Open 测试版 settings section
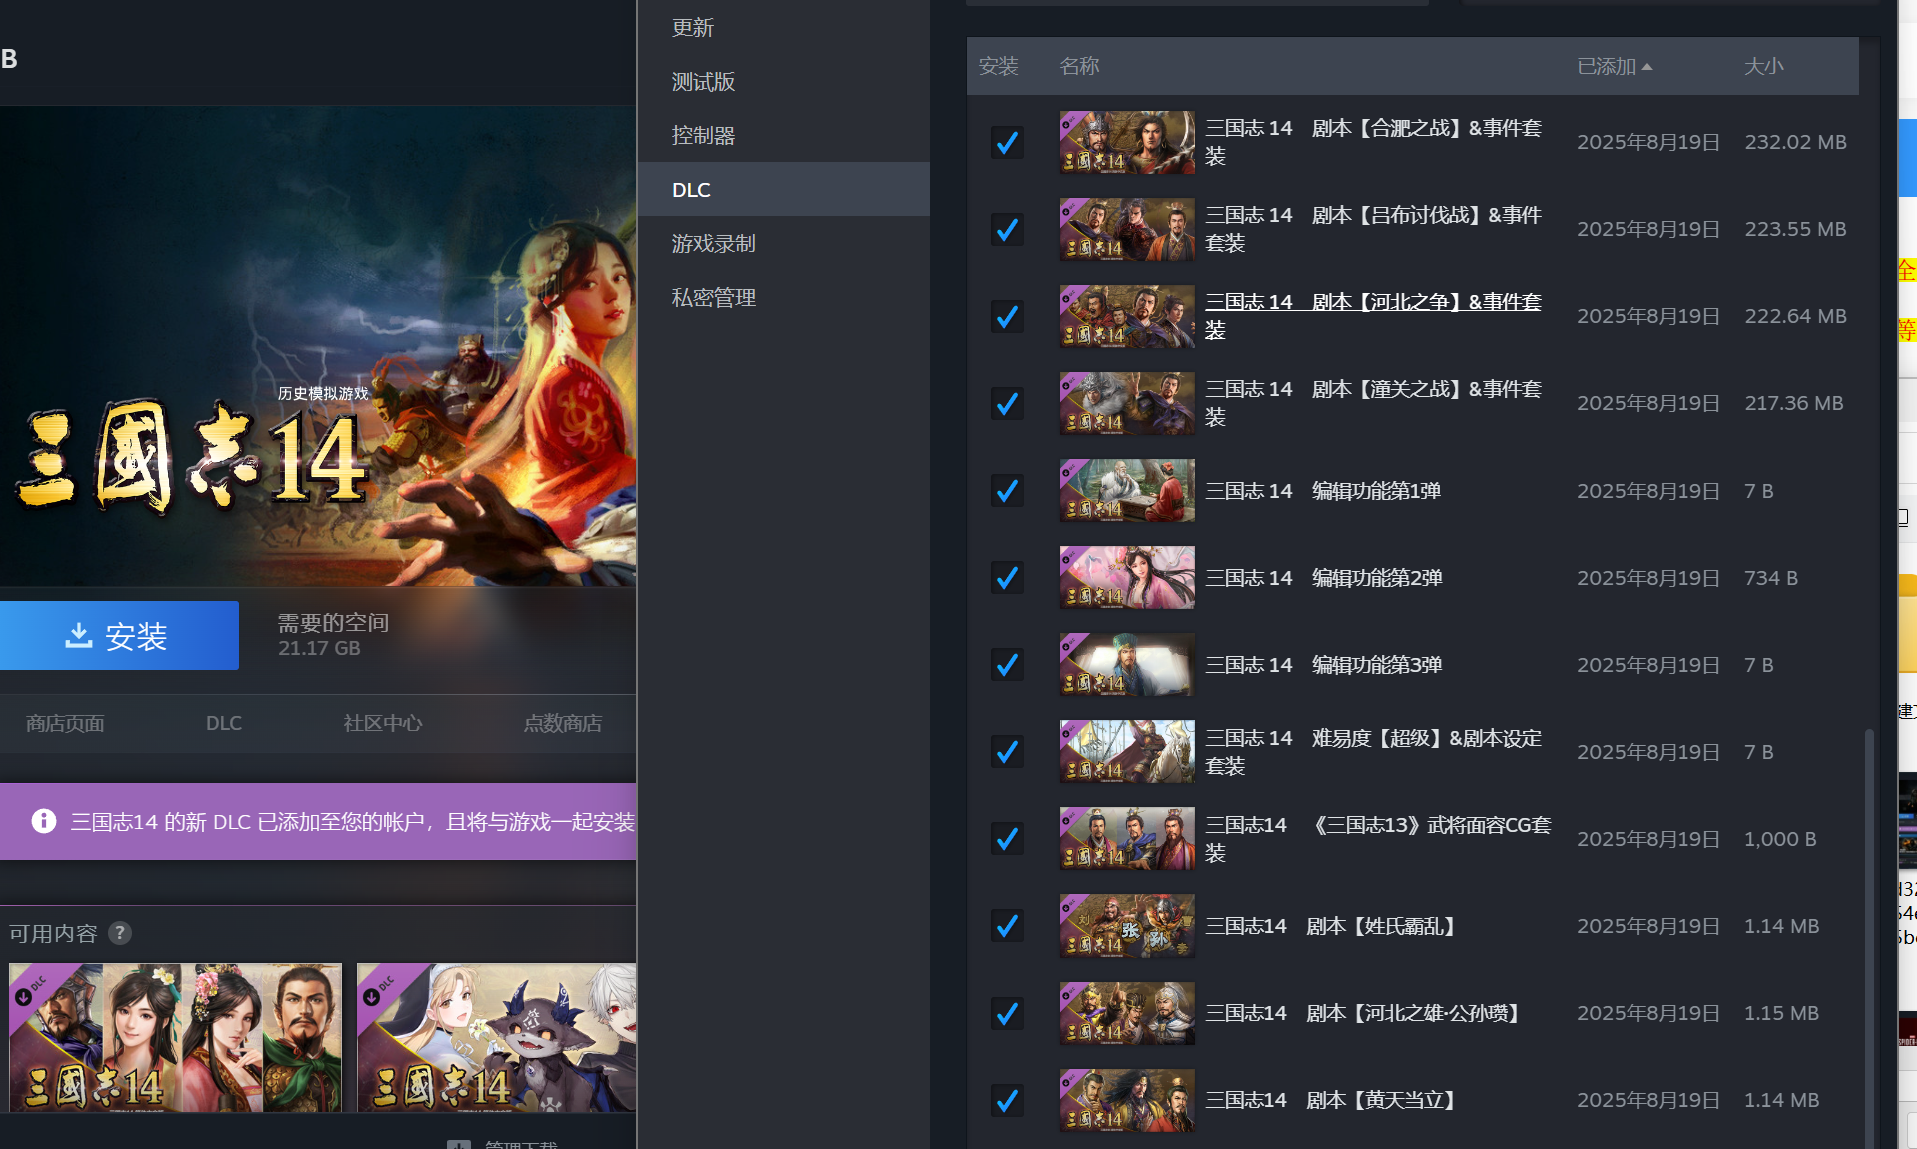 (784, 82)
